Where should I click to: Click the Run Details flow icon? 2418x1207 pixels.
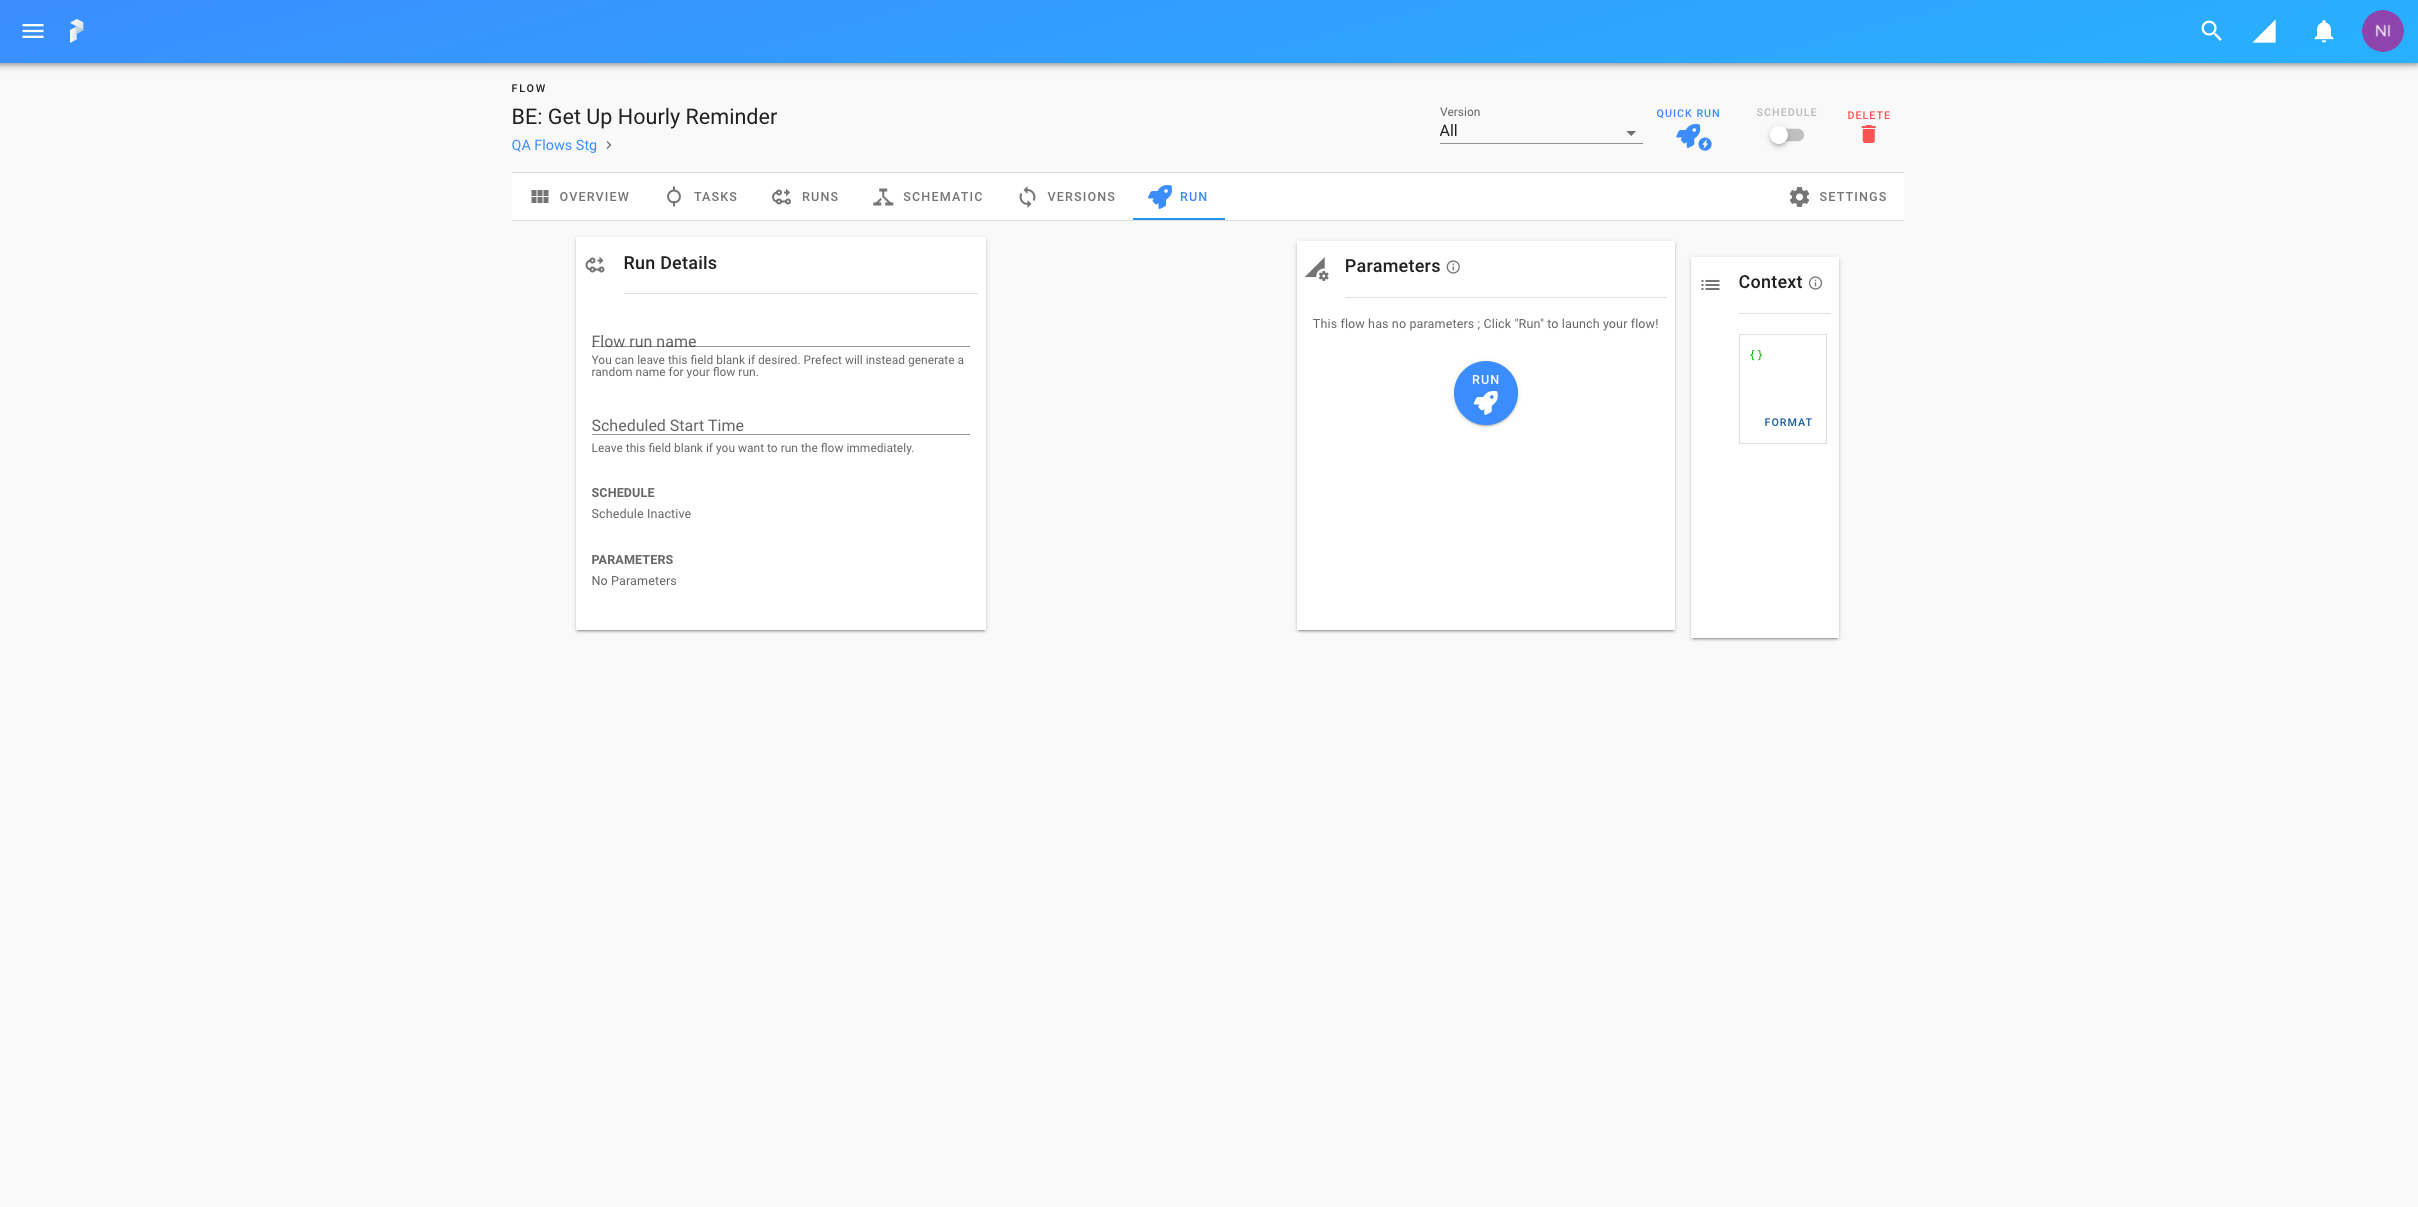(x=595, y=264)
